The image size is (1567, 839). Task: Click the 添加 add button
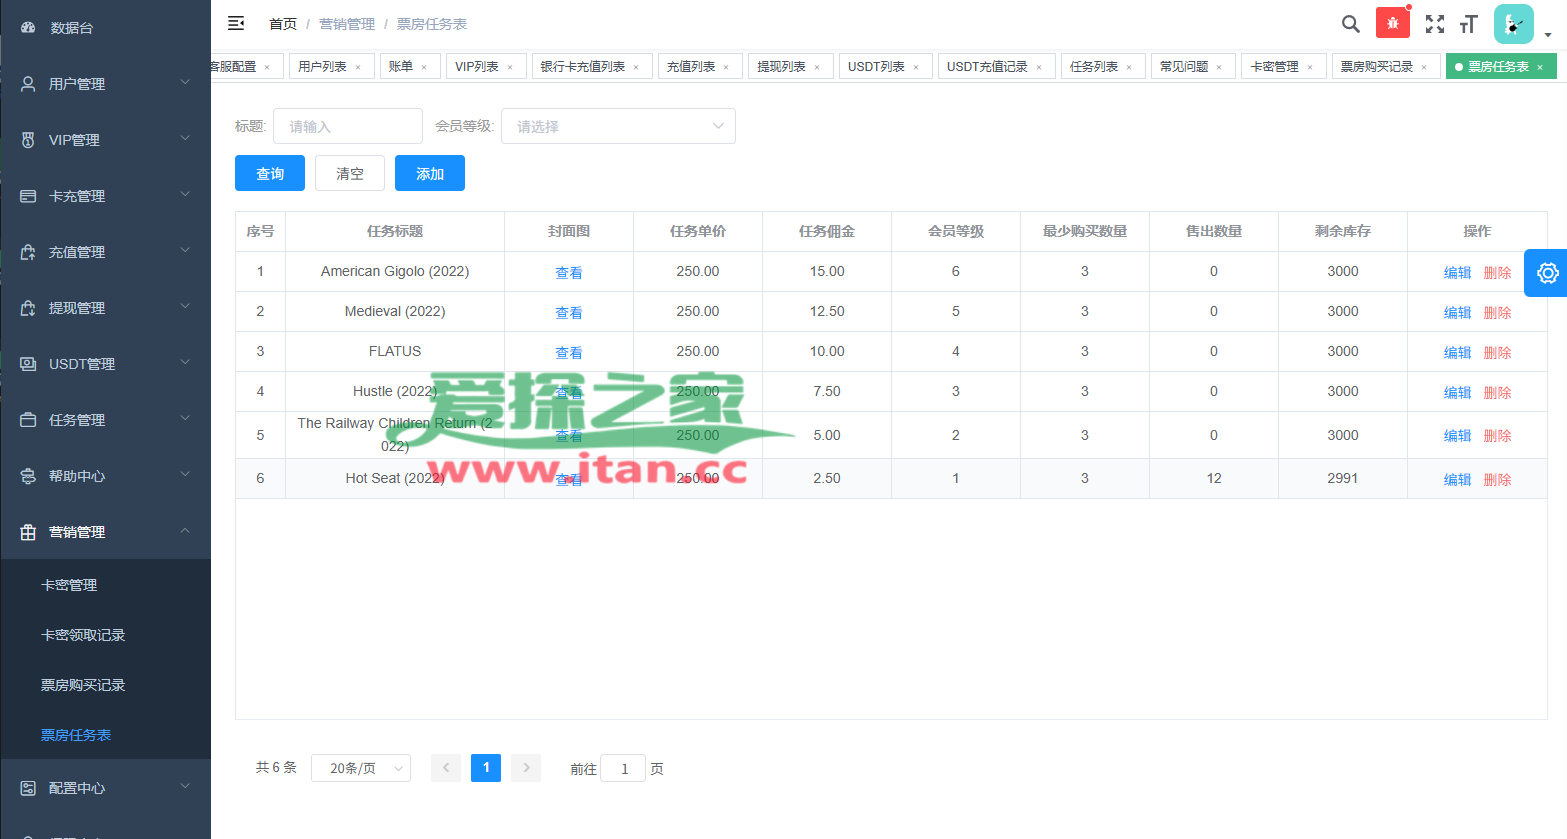click(430, 173)
